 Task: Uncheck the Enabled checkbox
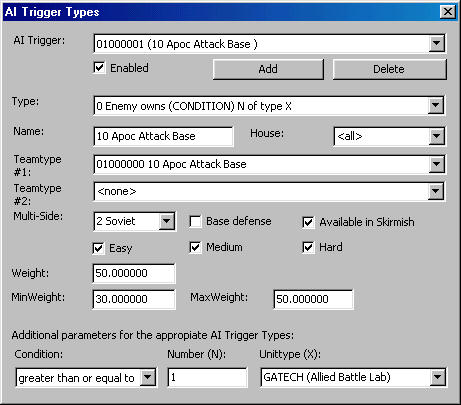(x=99, y=68)
